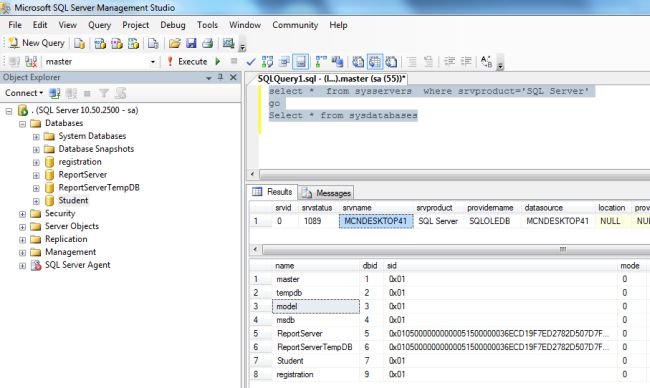Click the Increase Indent icon
The height and width of the screenshot is (388, 650).
(466, 62)
